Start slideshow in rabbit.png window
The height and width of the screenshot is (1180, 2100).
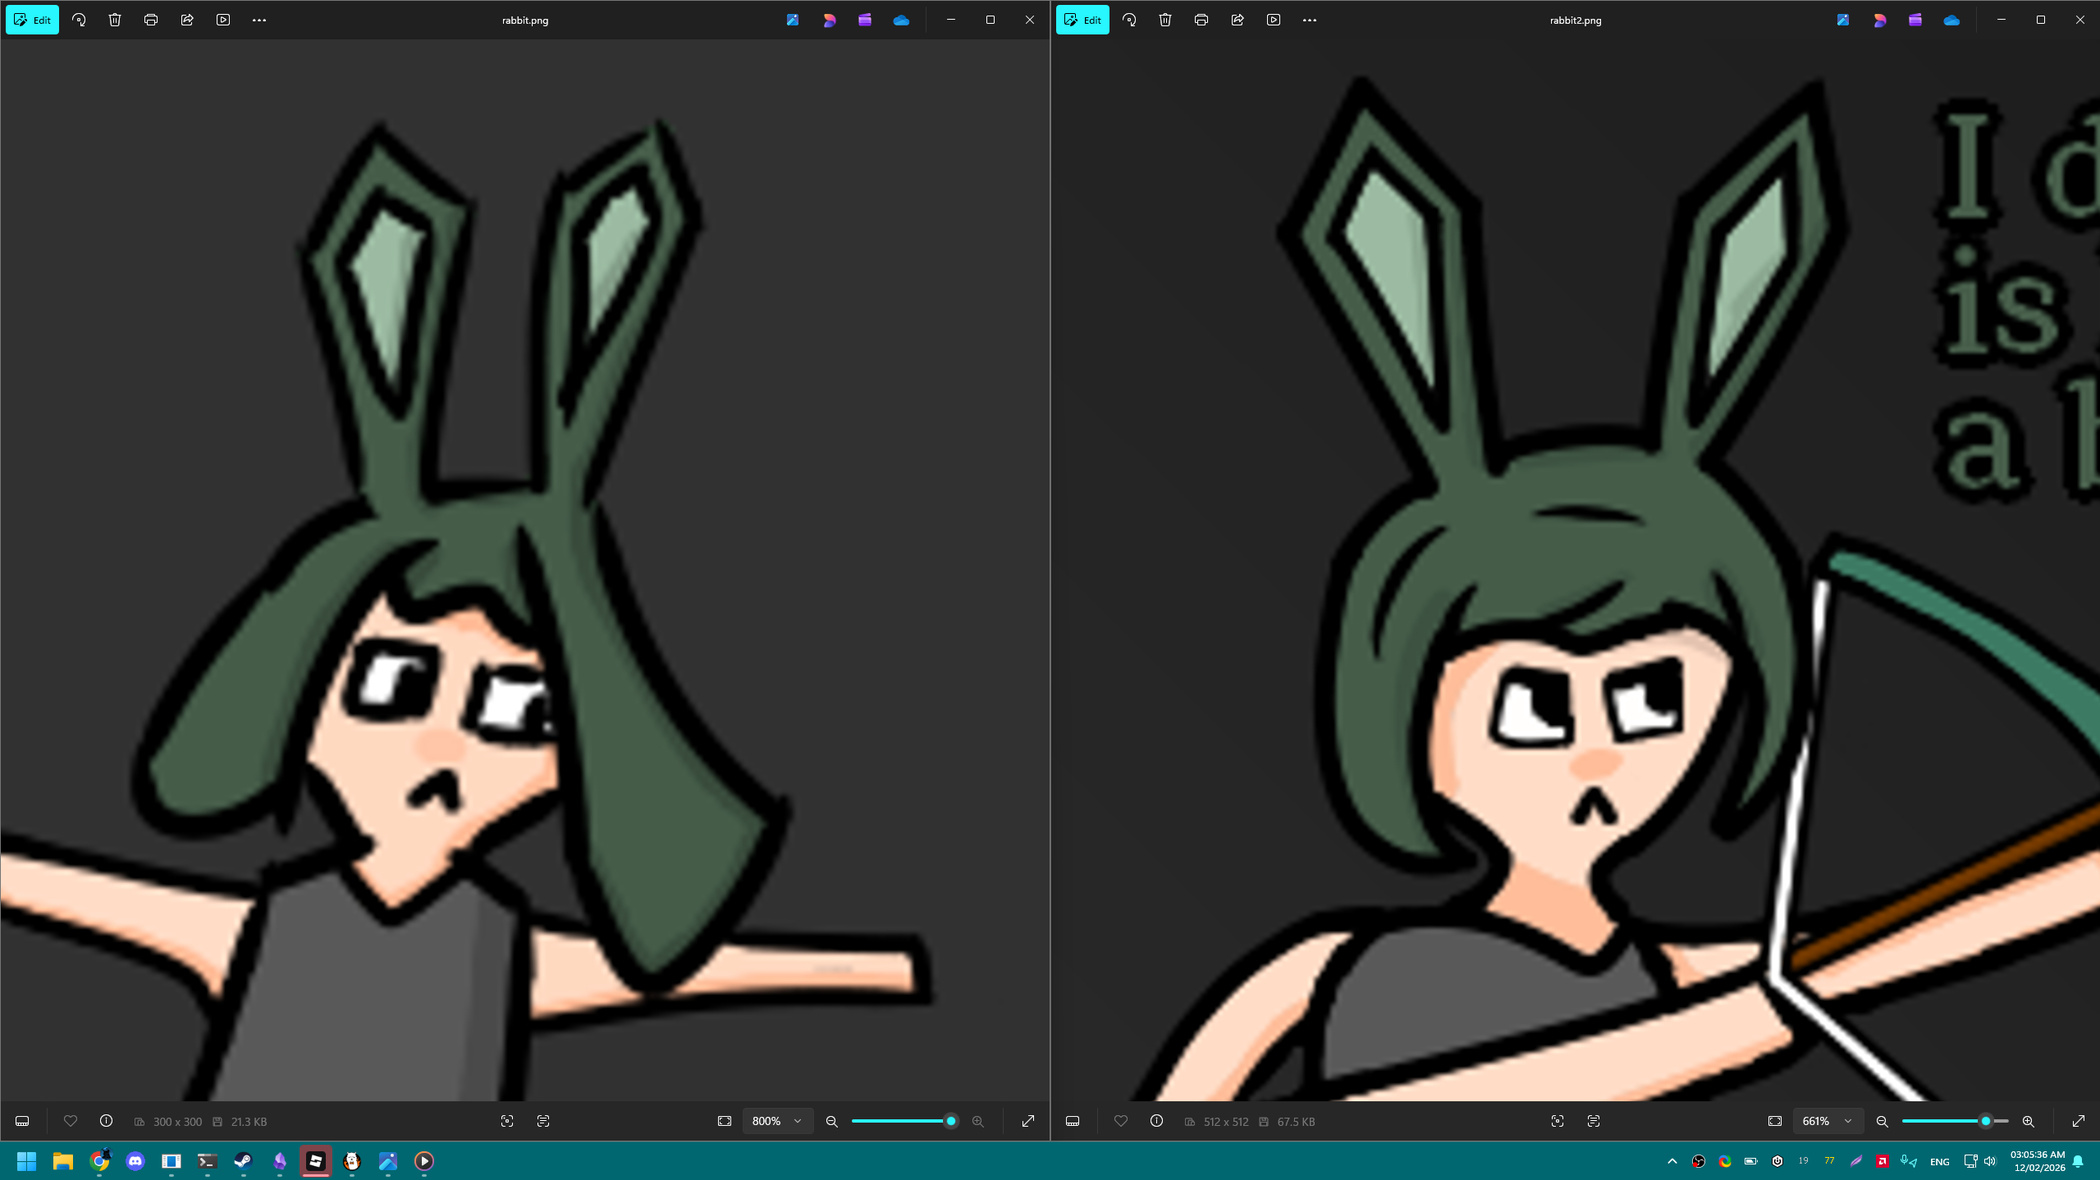coord(223,20)
